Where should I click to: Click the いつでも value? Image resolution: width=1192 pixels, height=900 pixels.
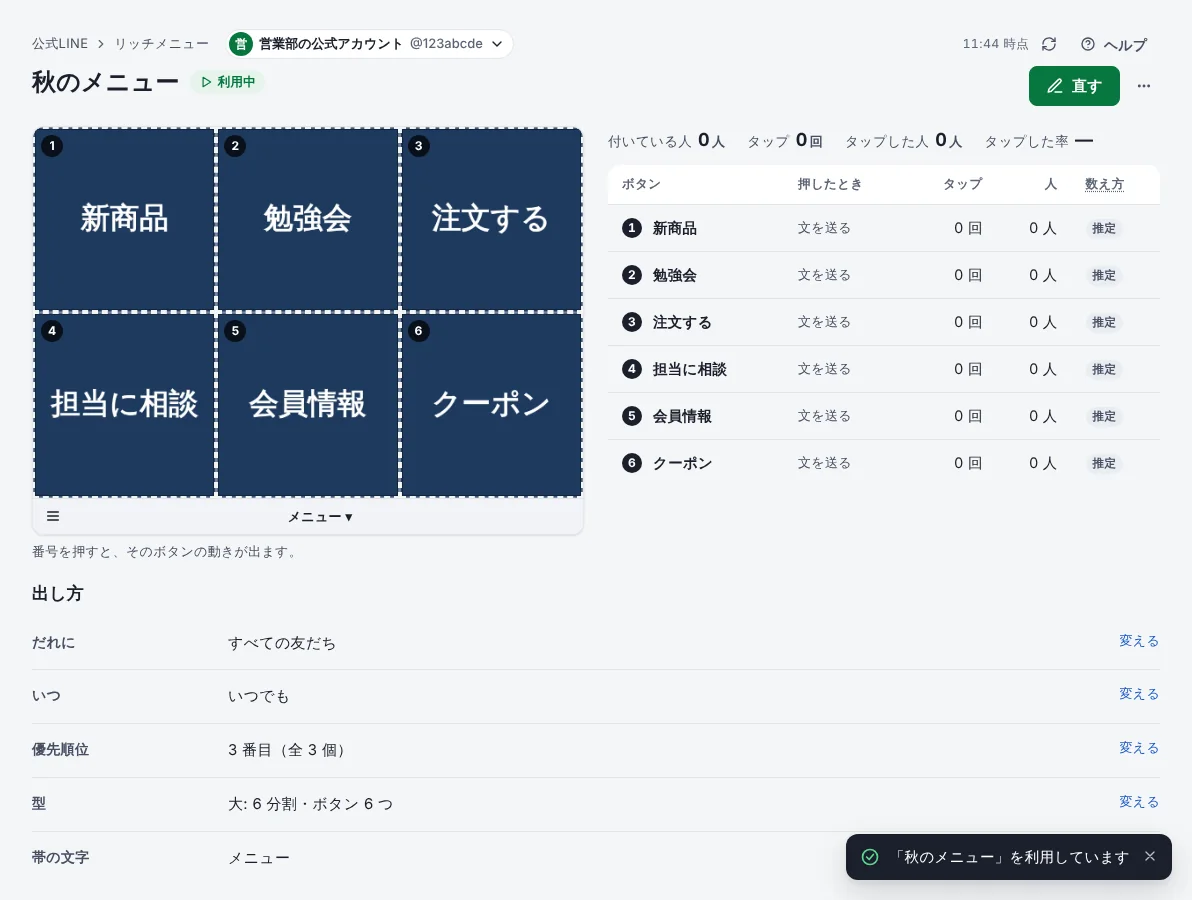coord(258,696)
